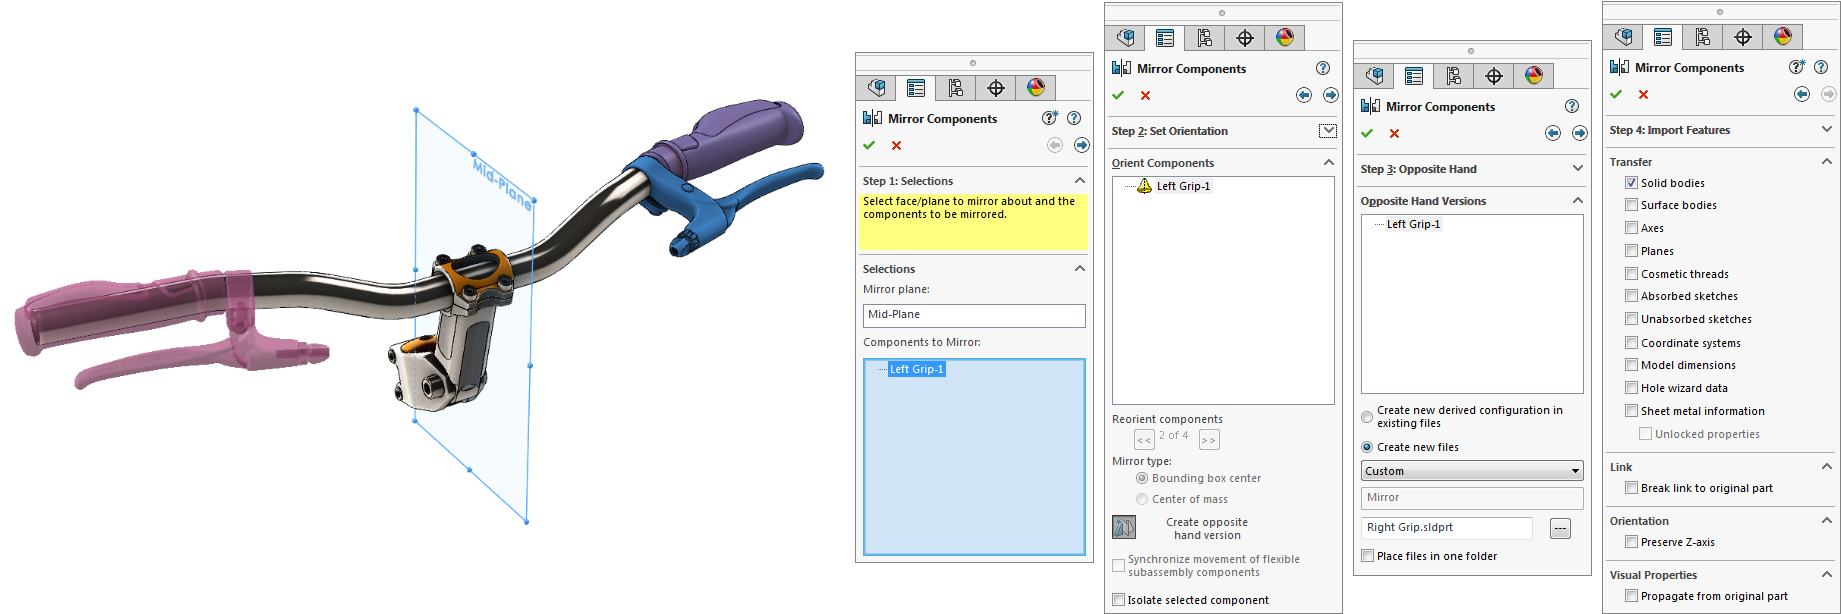Click the Mid-Plane label in the 3D view
Screen dimensions: 1841x614
tap(502, 183)
